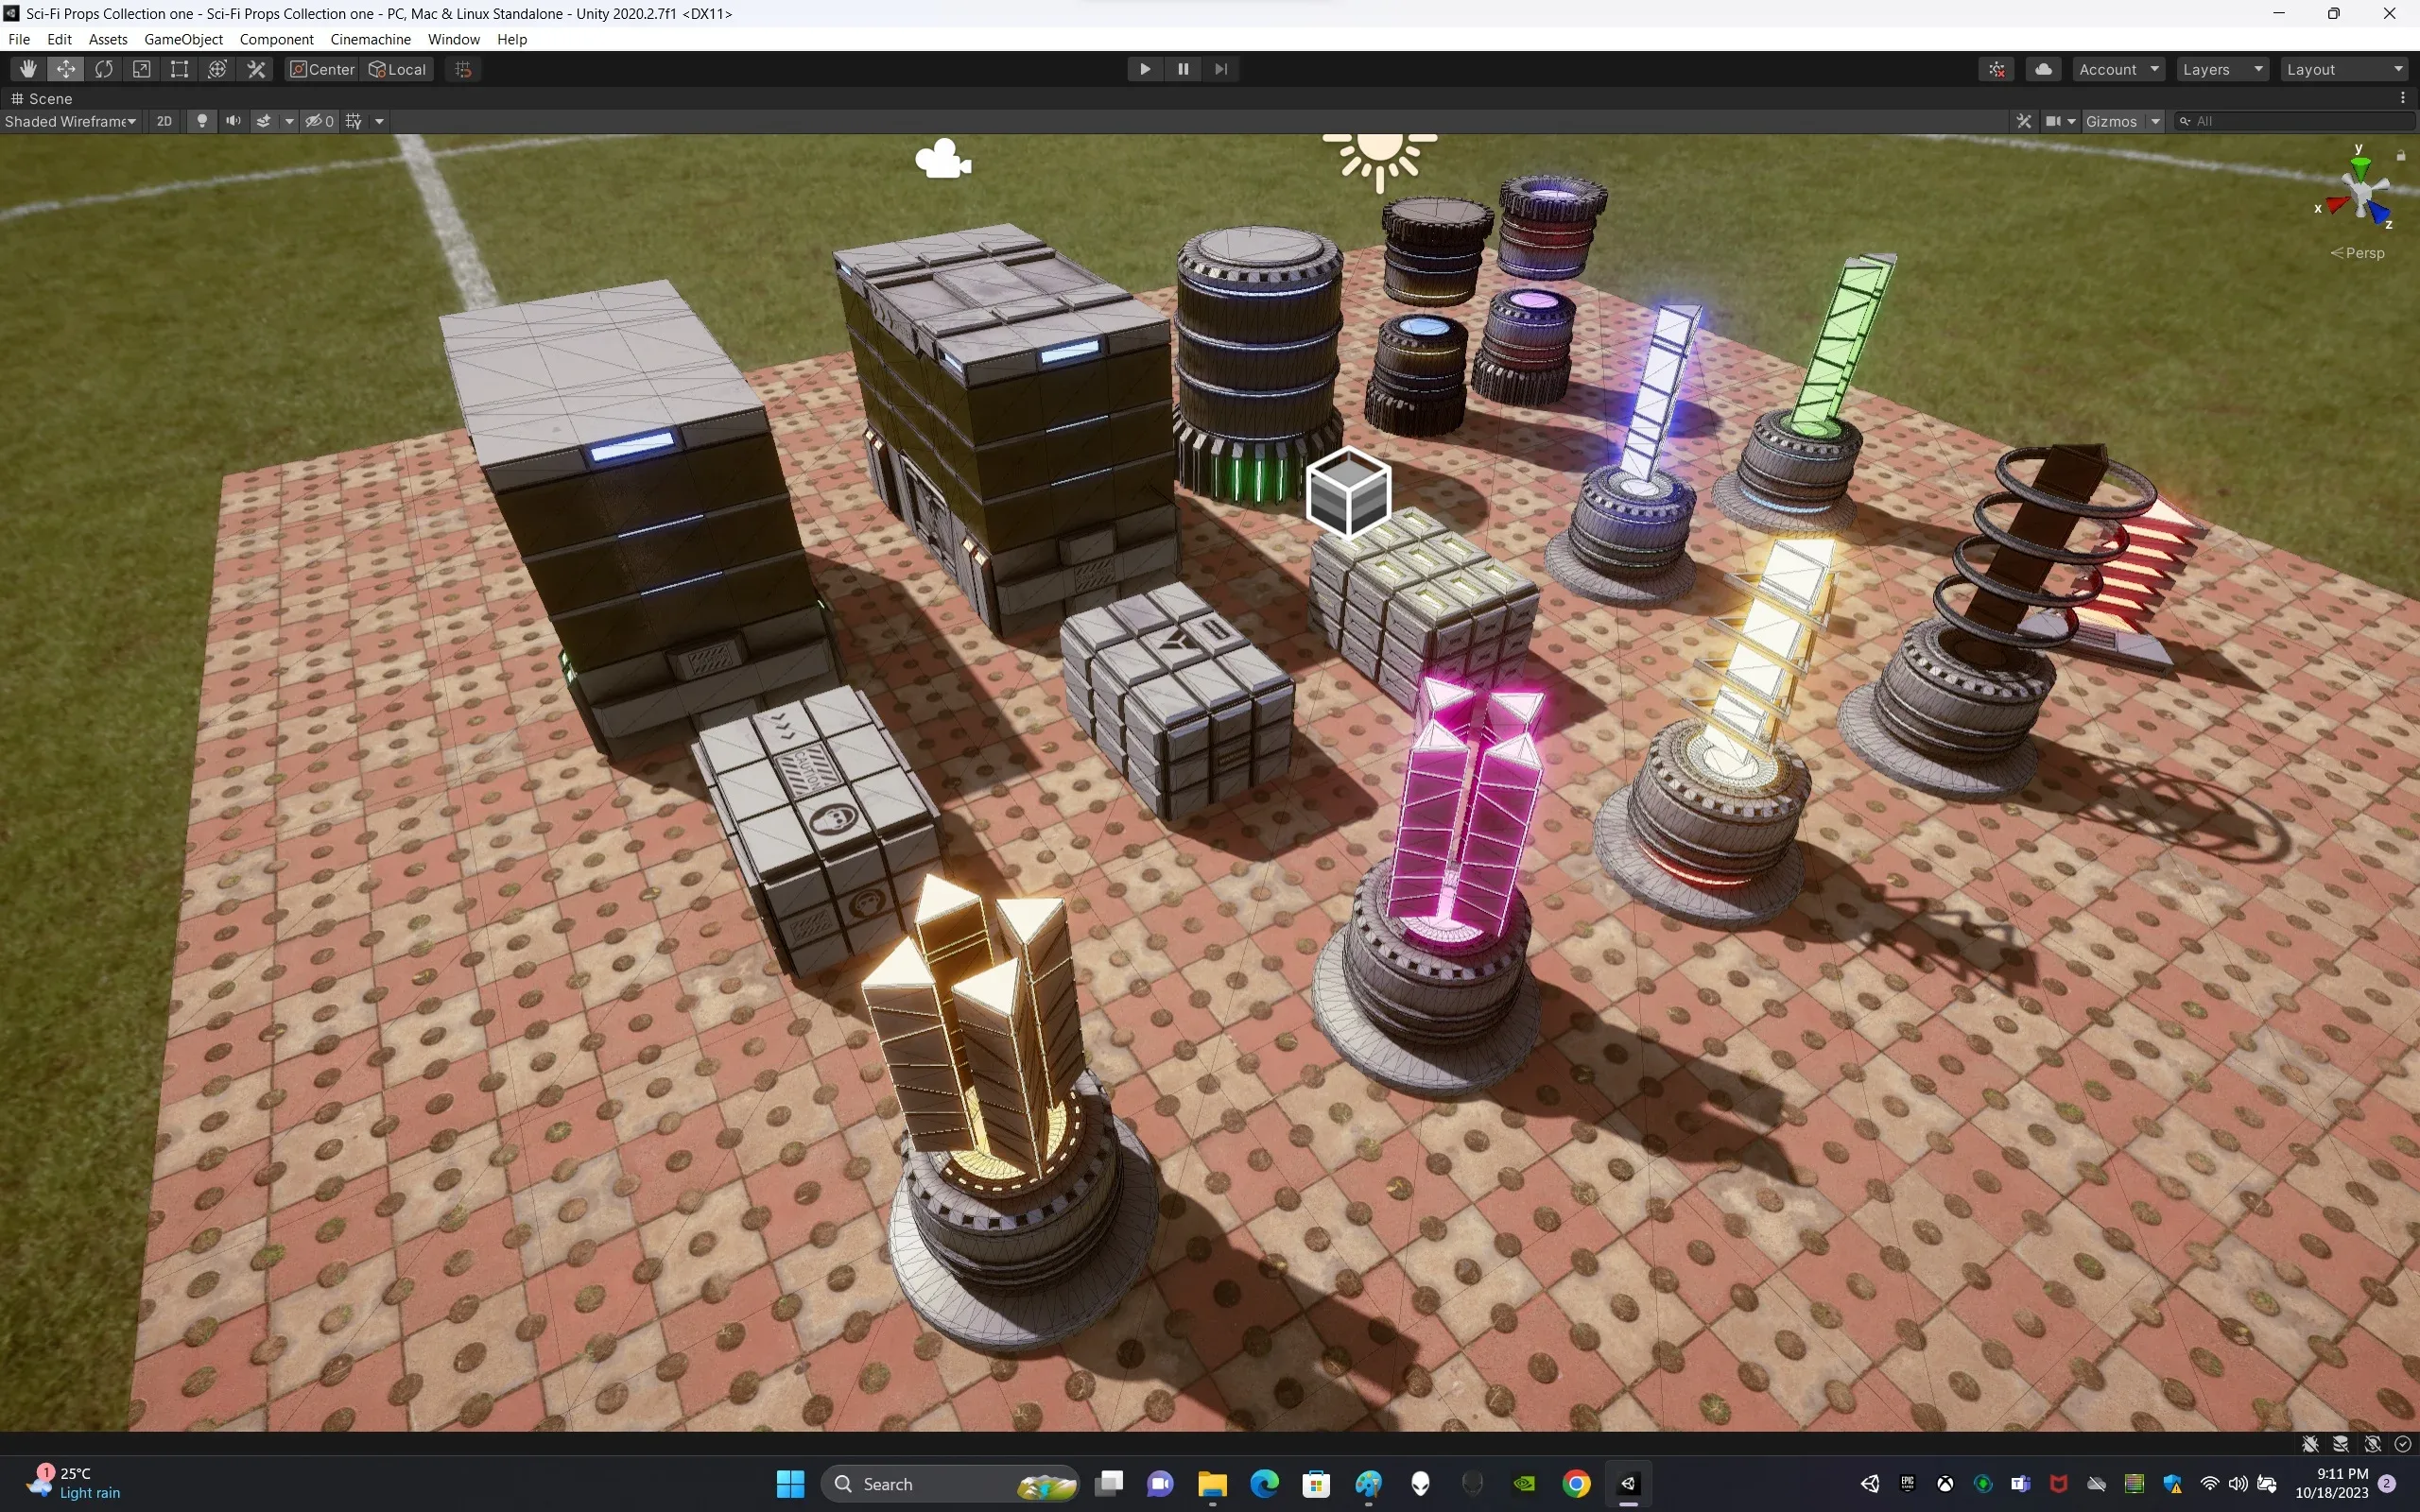
Task: Open the Cinemachine menu
Action: tap(370, 39)
